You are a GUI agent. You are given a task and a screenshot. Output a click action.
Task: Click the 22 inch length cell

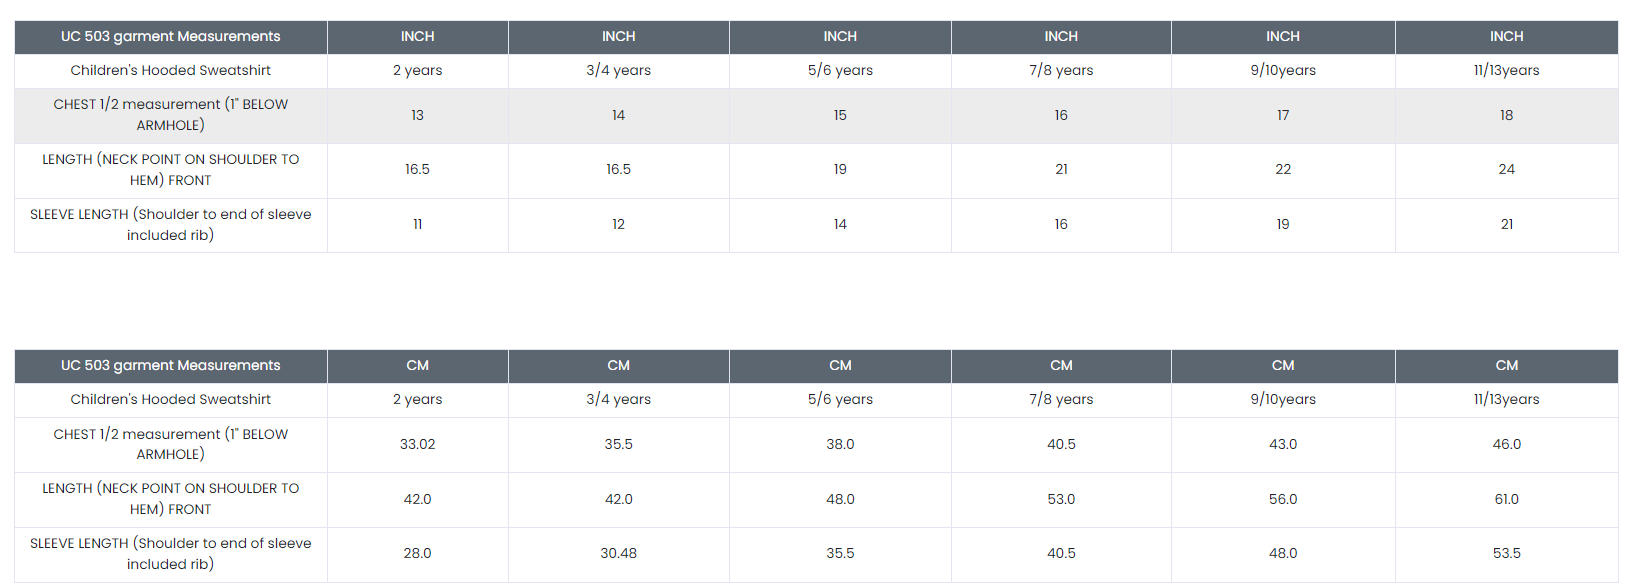pyautogui.click(x=1282, y=169)
